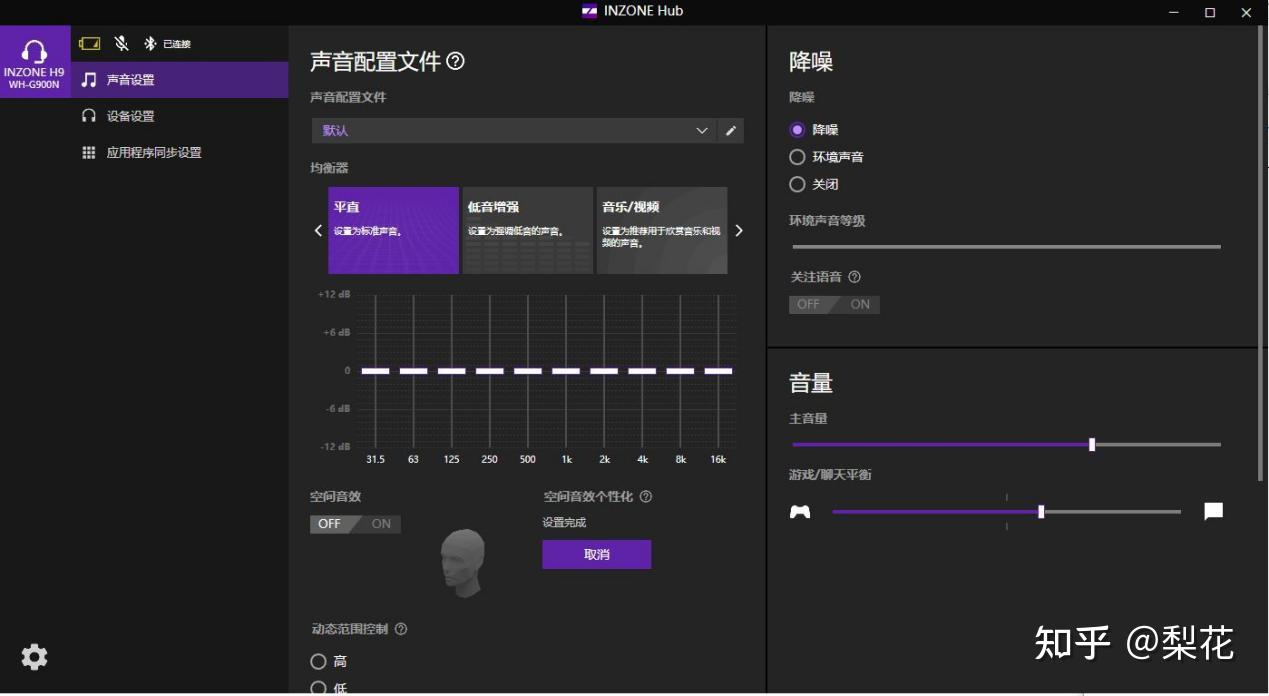Toggle the 关注语音 OFF/ON switch
Image resolution: width=1269 pixels, height=696 pixels.
pyautogui.click(x=834, y=304)
